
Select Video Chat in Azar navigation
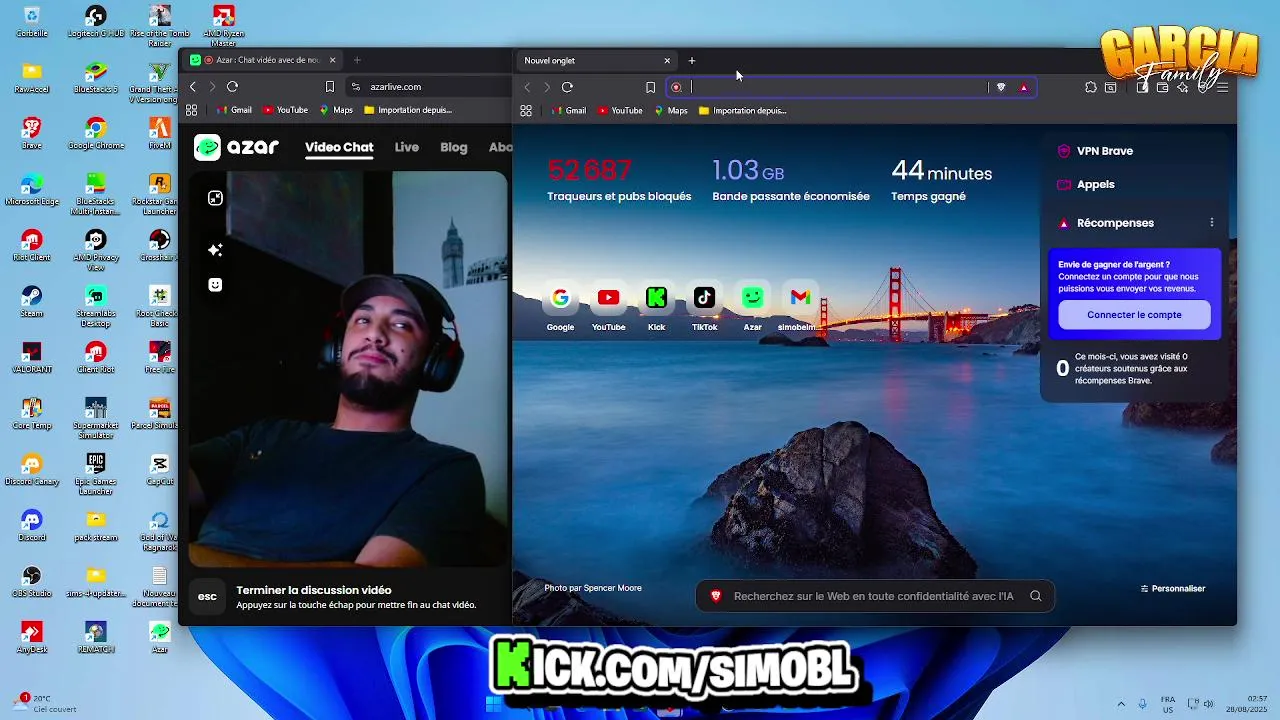point(339,147)
